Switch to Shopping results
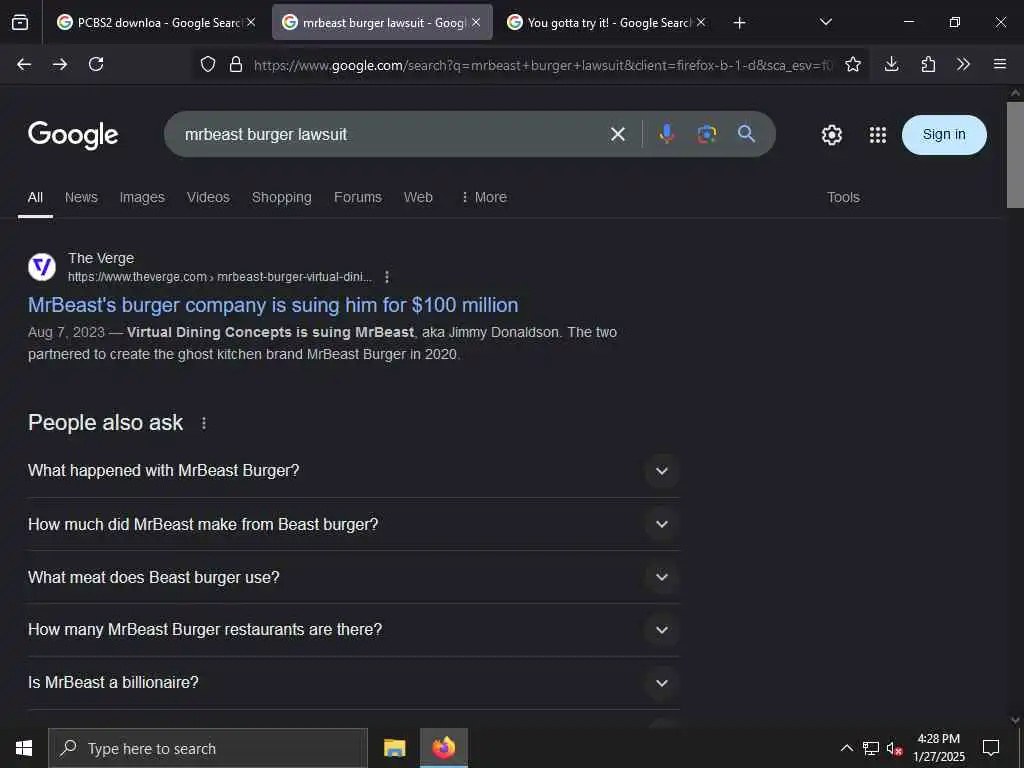The width and height of the screenshot is (1024, 768). point(281,197)
